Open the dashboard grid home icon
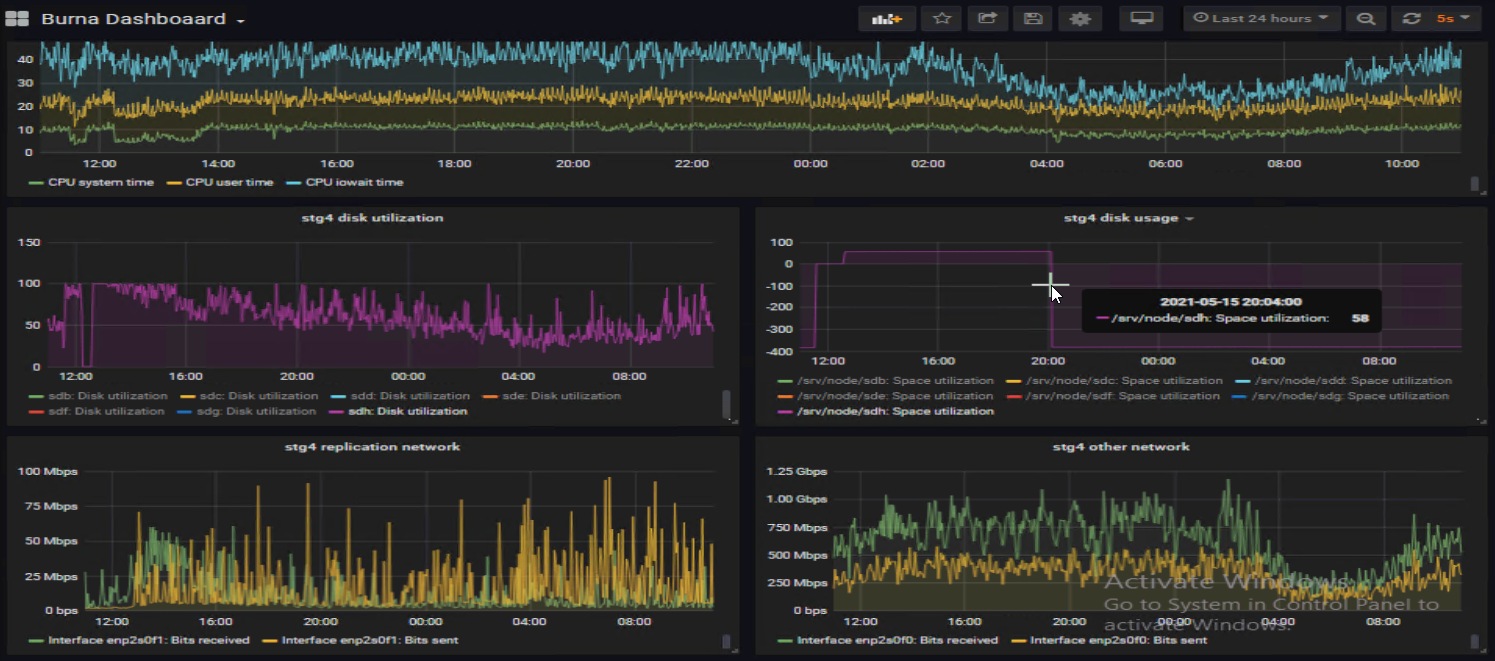 pos(17,19)
